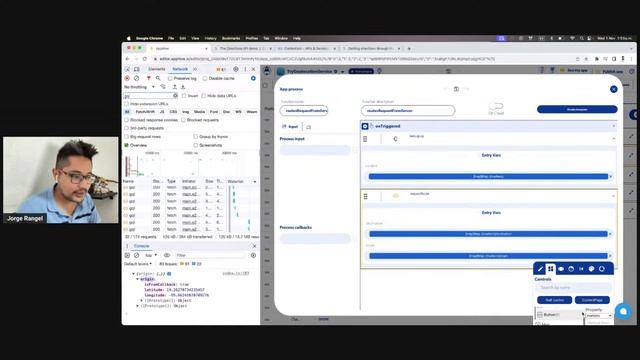Stop network recording with the red button
640x360 pixels.
tap(127, 78)
